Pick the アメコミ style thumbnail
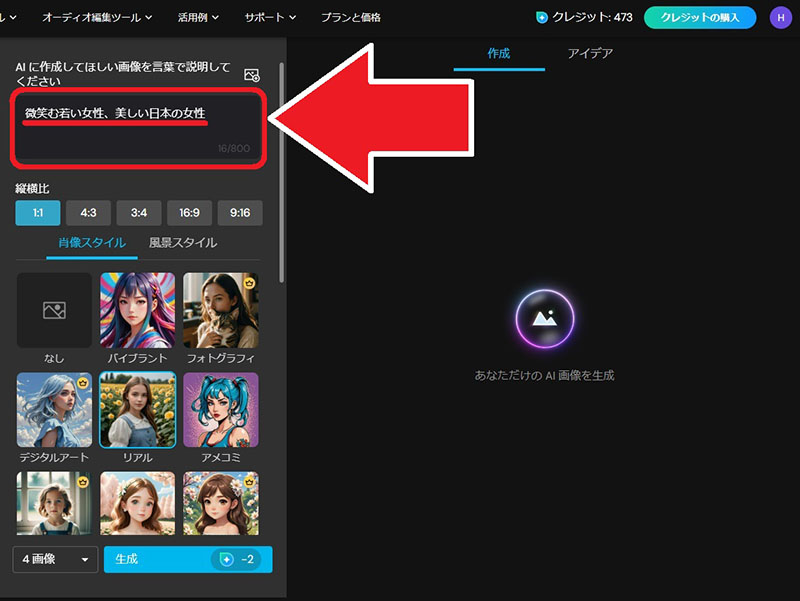Screen dimensions: 800x601 pyautogui.click(x=221, y=410)
